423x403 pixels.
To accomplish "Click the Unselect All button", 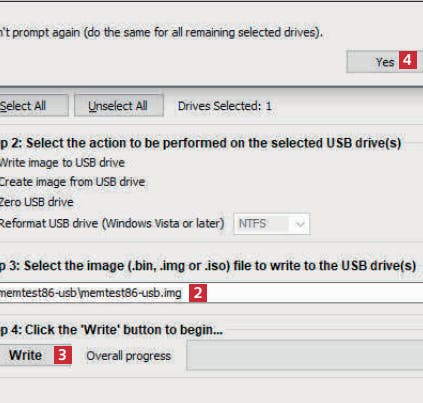I will [x=119, y=106].
